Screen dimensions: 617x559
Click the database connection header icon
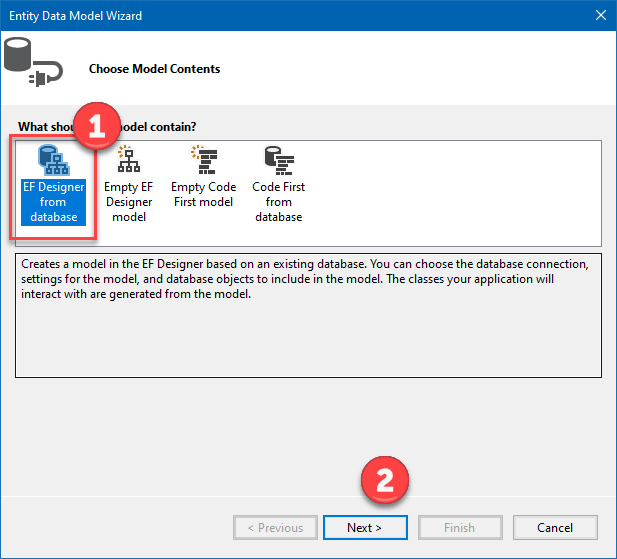tap(33, 62)
